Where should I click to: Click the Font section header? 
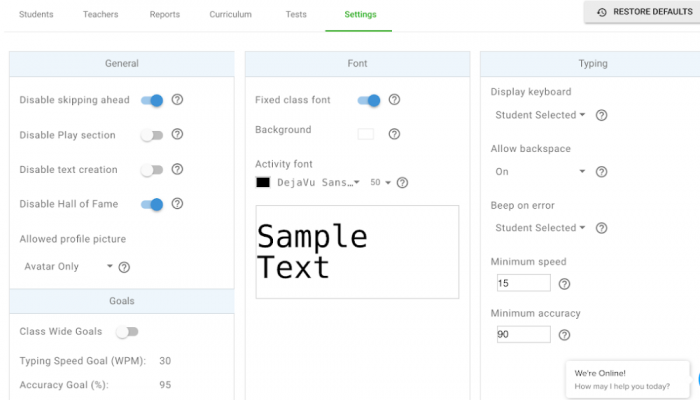(358, 63)
